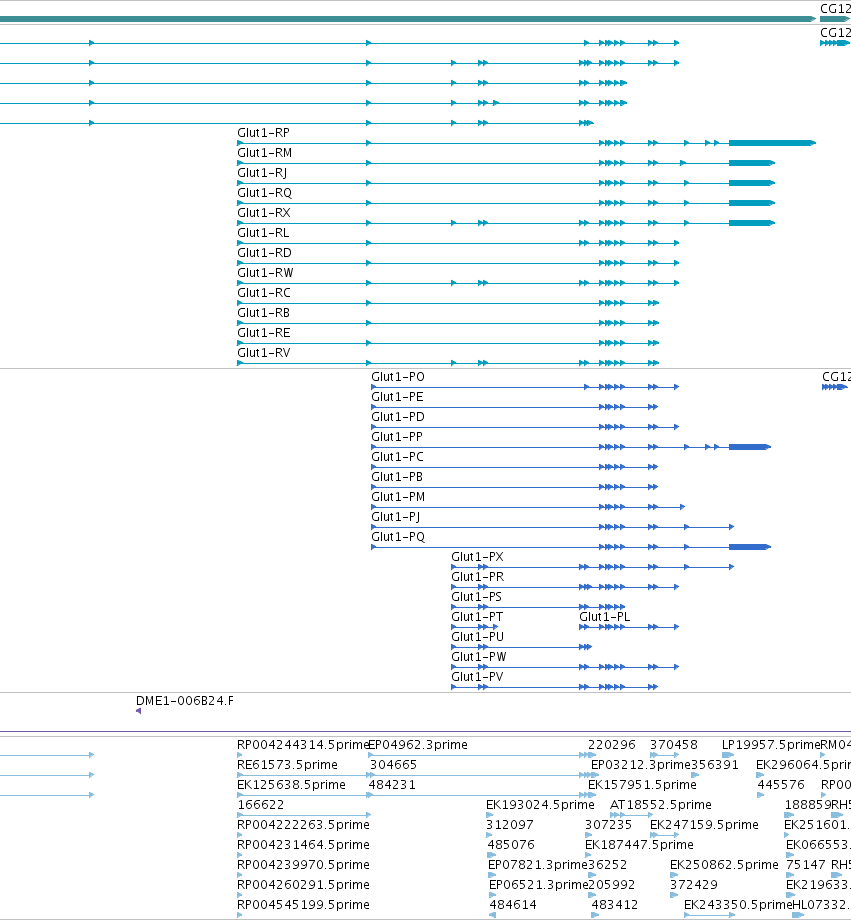Open the EK157951.5prime EST label
Image resolution: width=851 pixels, height=920 pixels.
point(642,784)
